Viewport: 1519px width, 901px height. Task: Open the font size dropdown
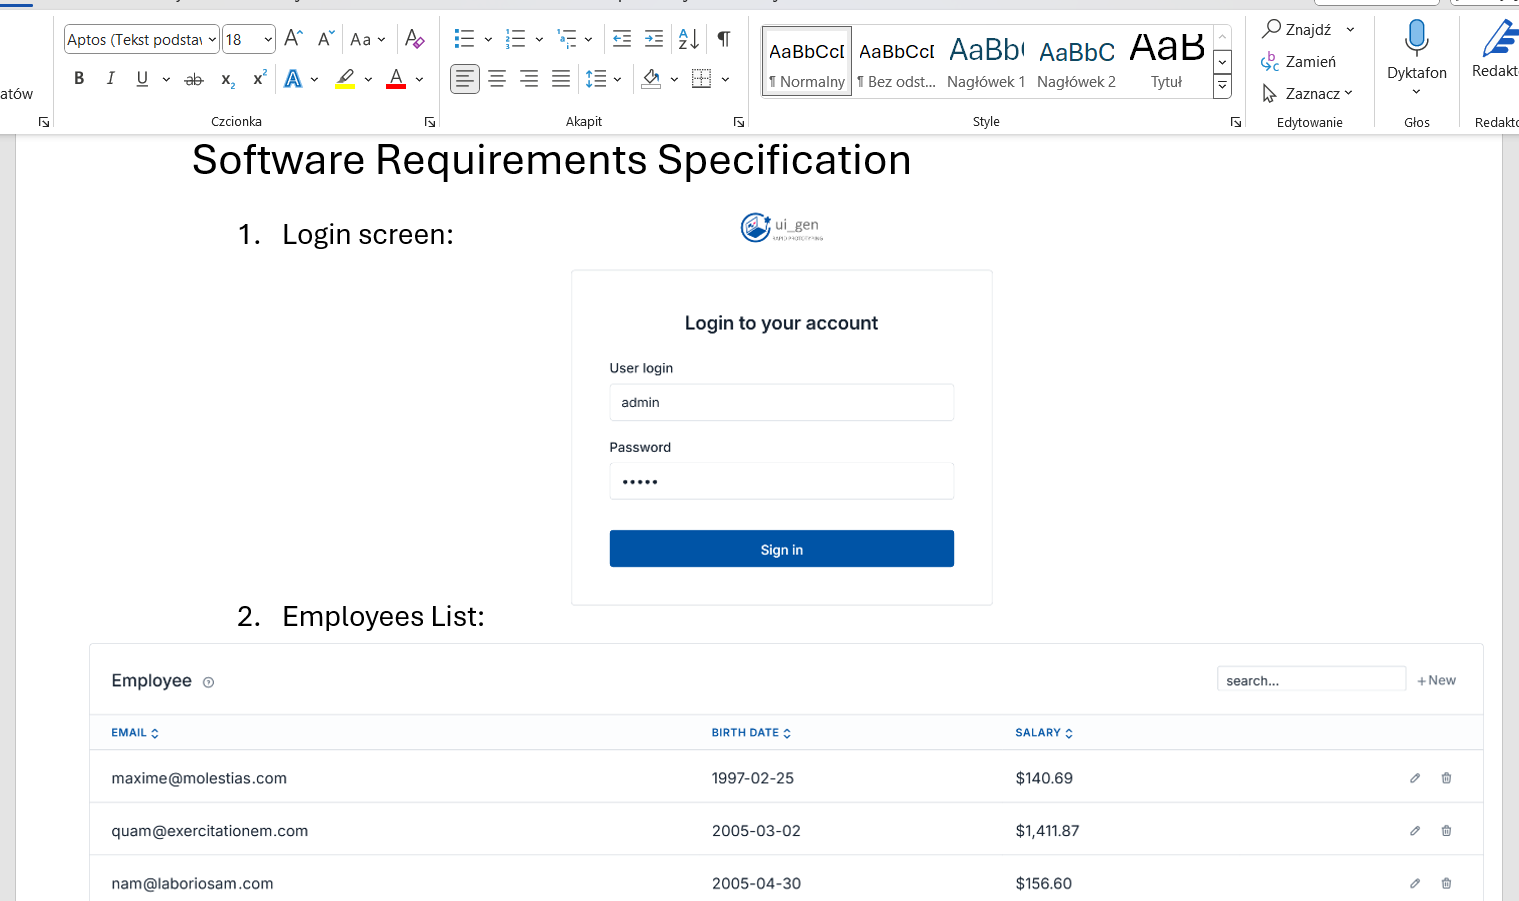[268, 40]
